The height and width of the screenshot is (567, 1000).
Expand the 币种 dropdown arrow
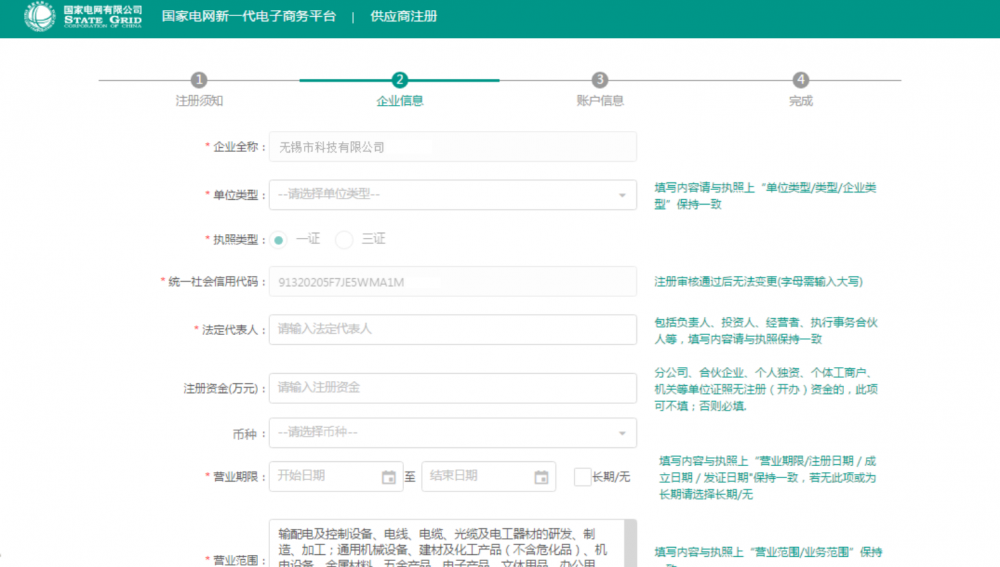[622, 434]
